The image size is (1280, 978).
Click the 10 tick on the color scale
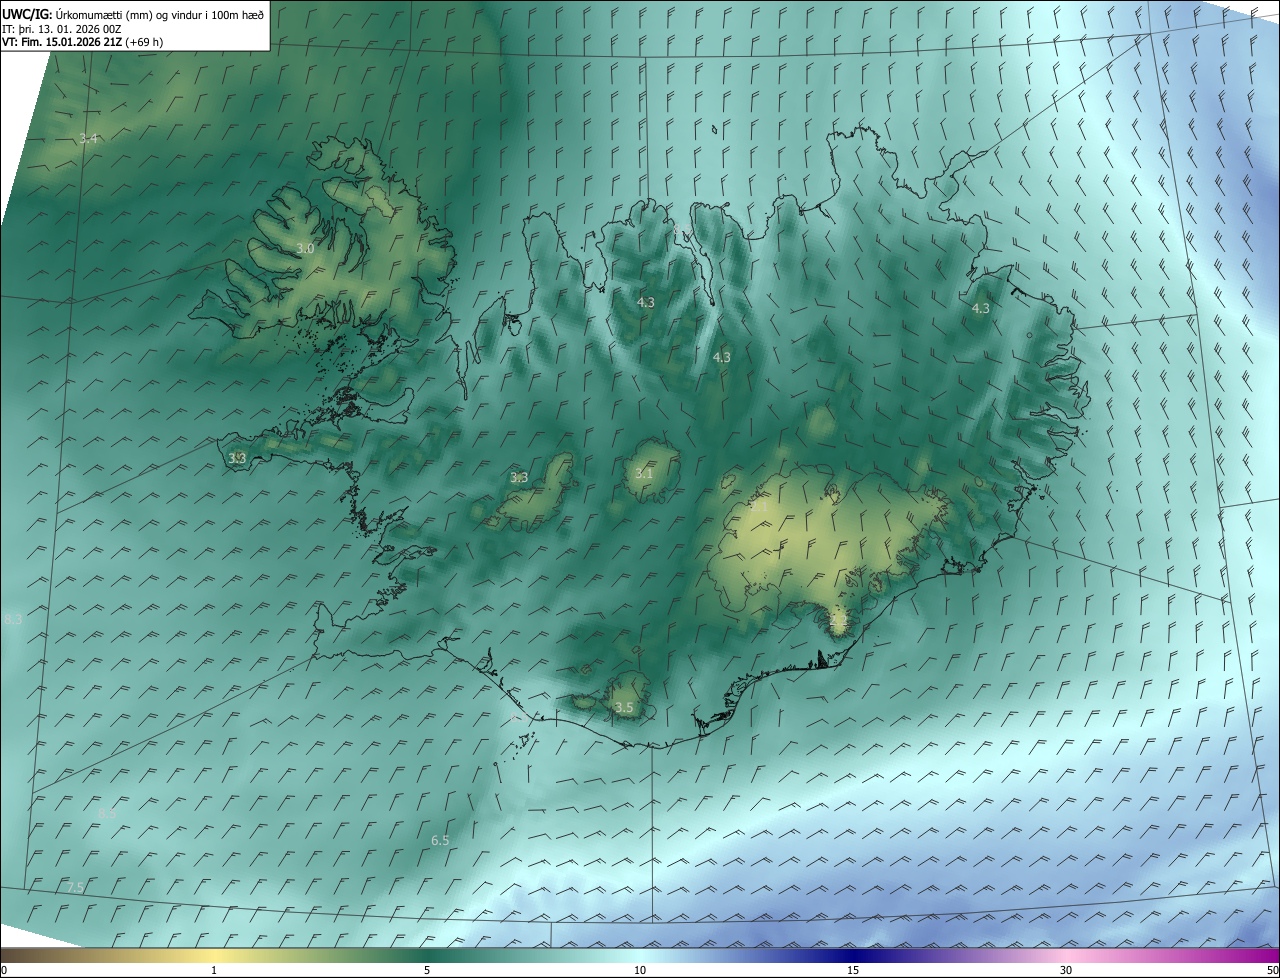(640, 971)
